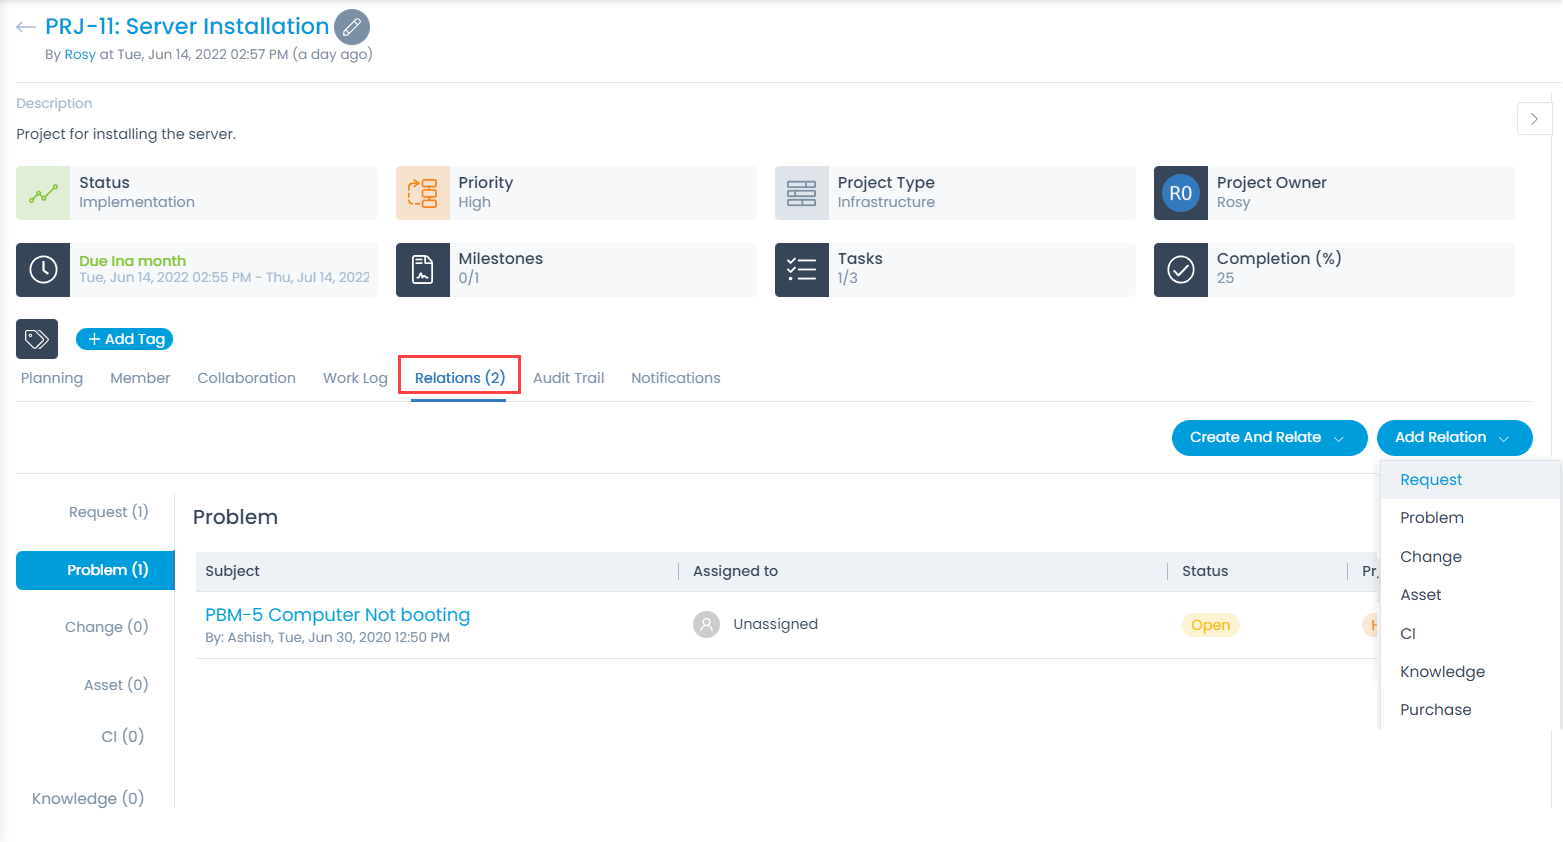Click the Add Tag button
Viewport: 1563px width, 842px height.
tap(124, 339)
